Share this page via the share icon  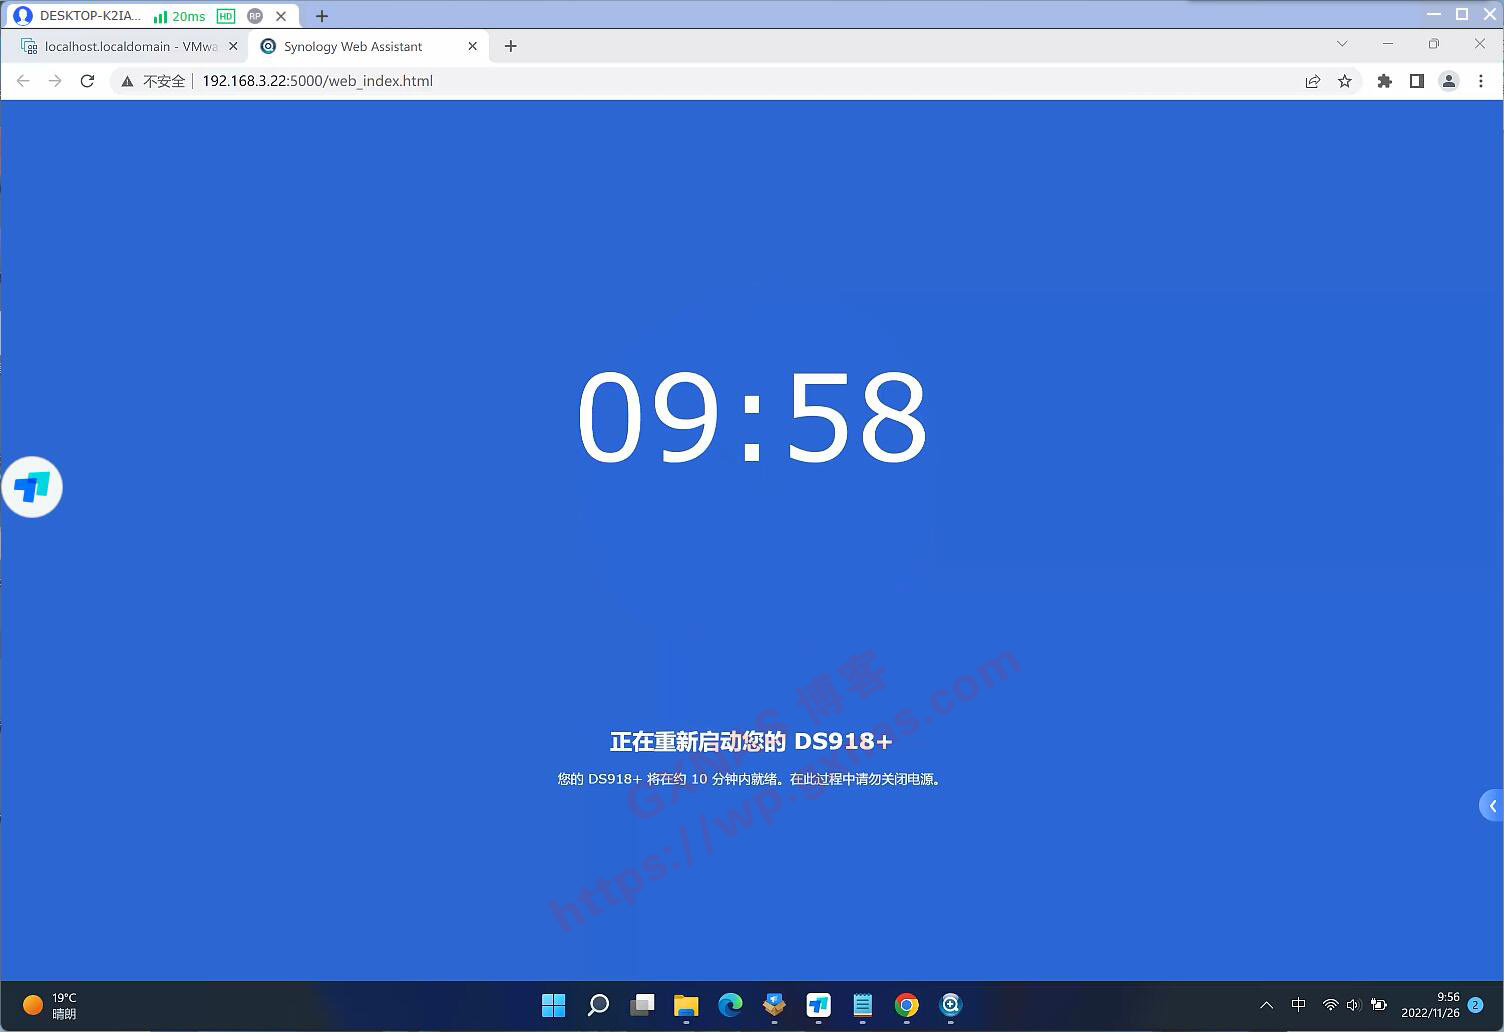(x=1312, y=81)
